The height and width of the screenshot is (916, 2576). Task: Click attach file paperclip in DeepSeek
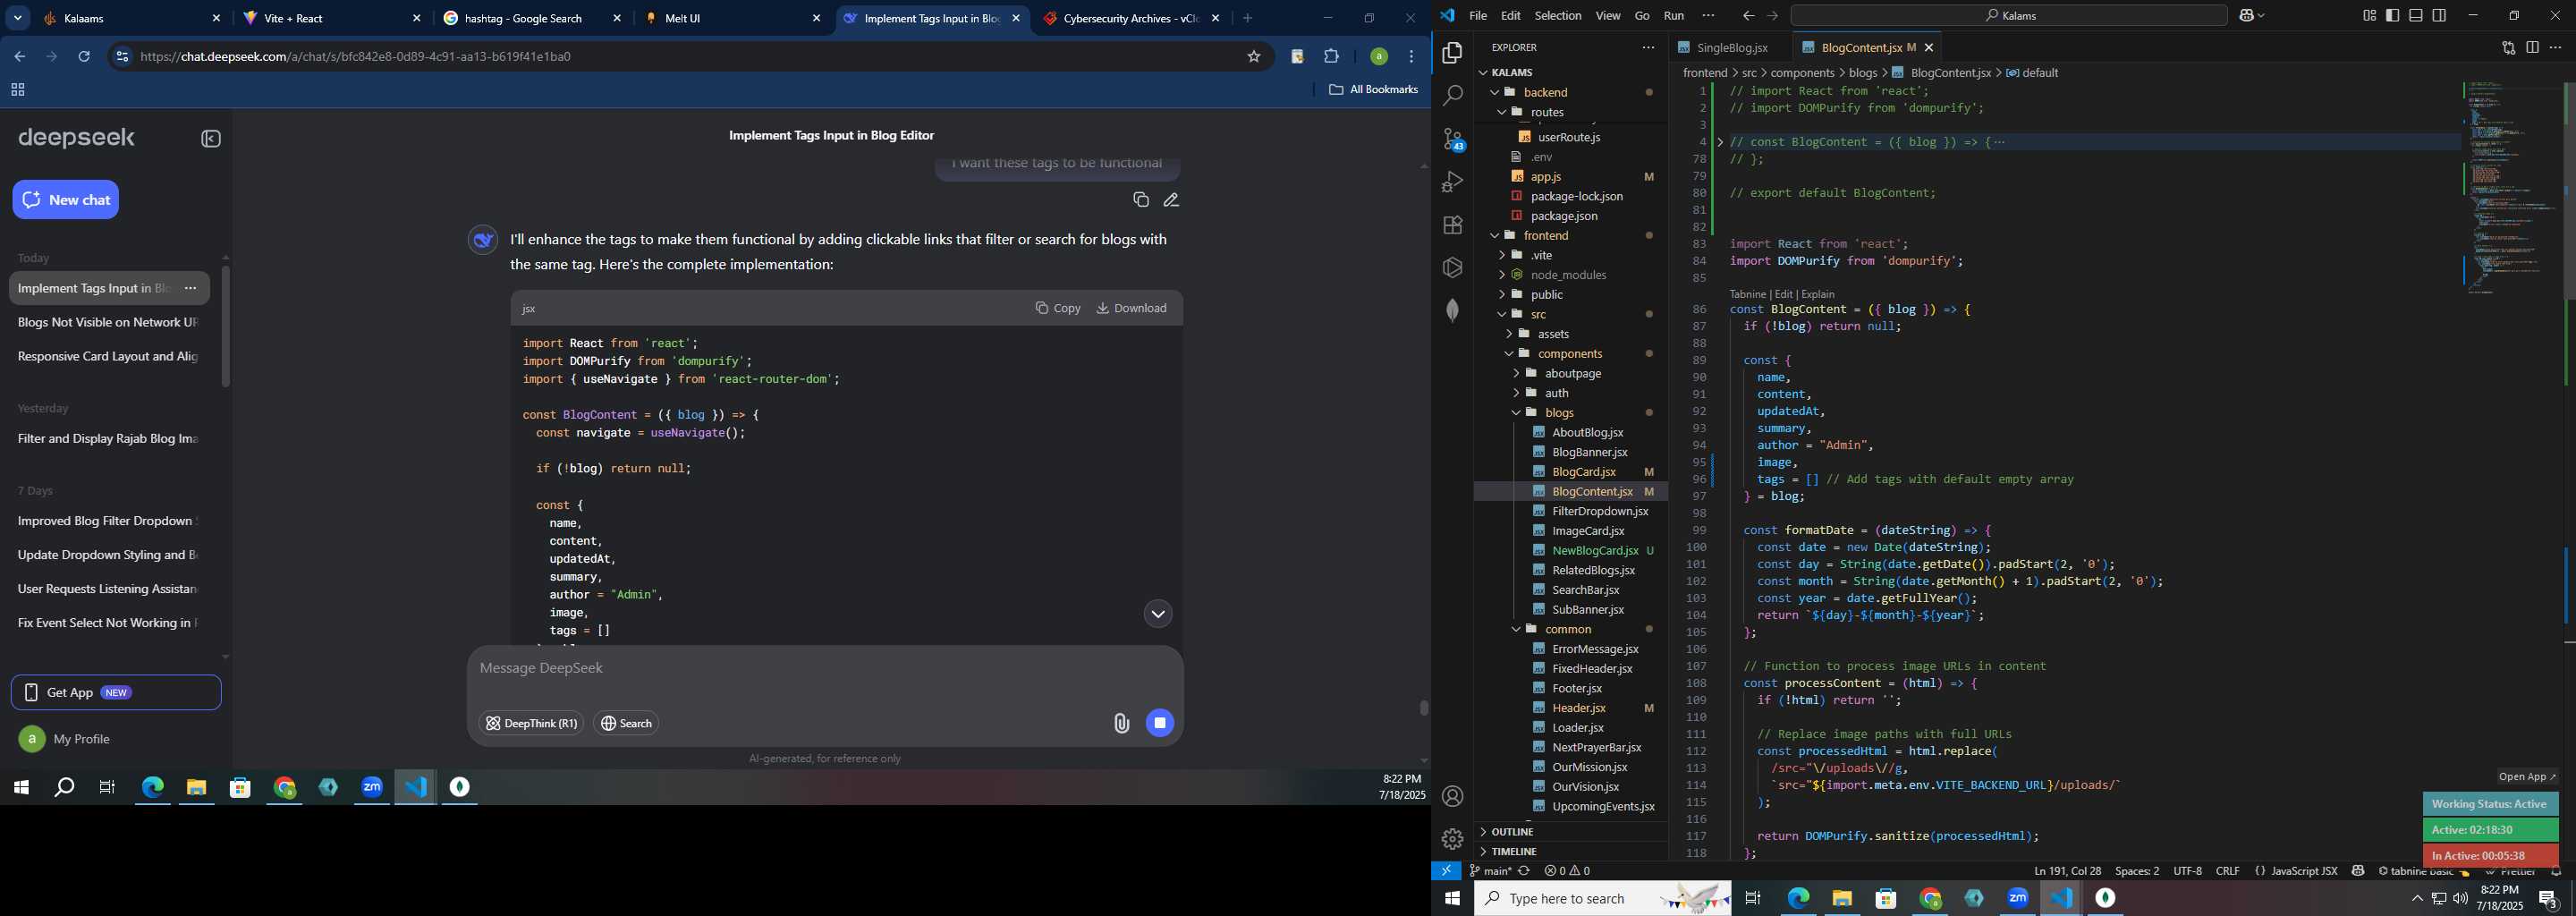tap(1121, 723)
